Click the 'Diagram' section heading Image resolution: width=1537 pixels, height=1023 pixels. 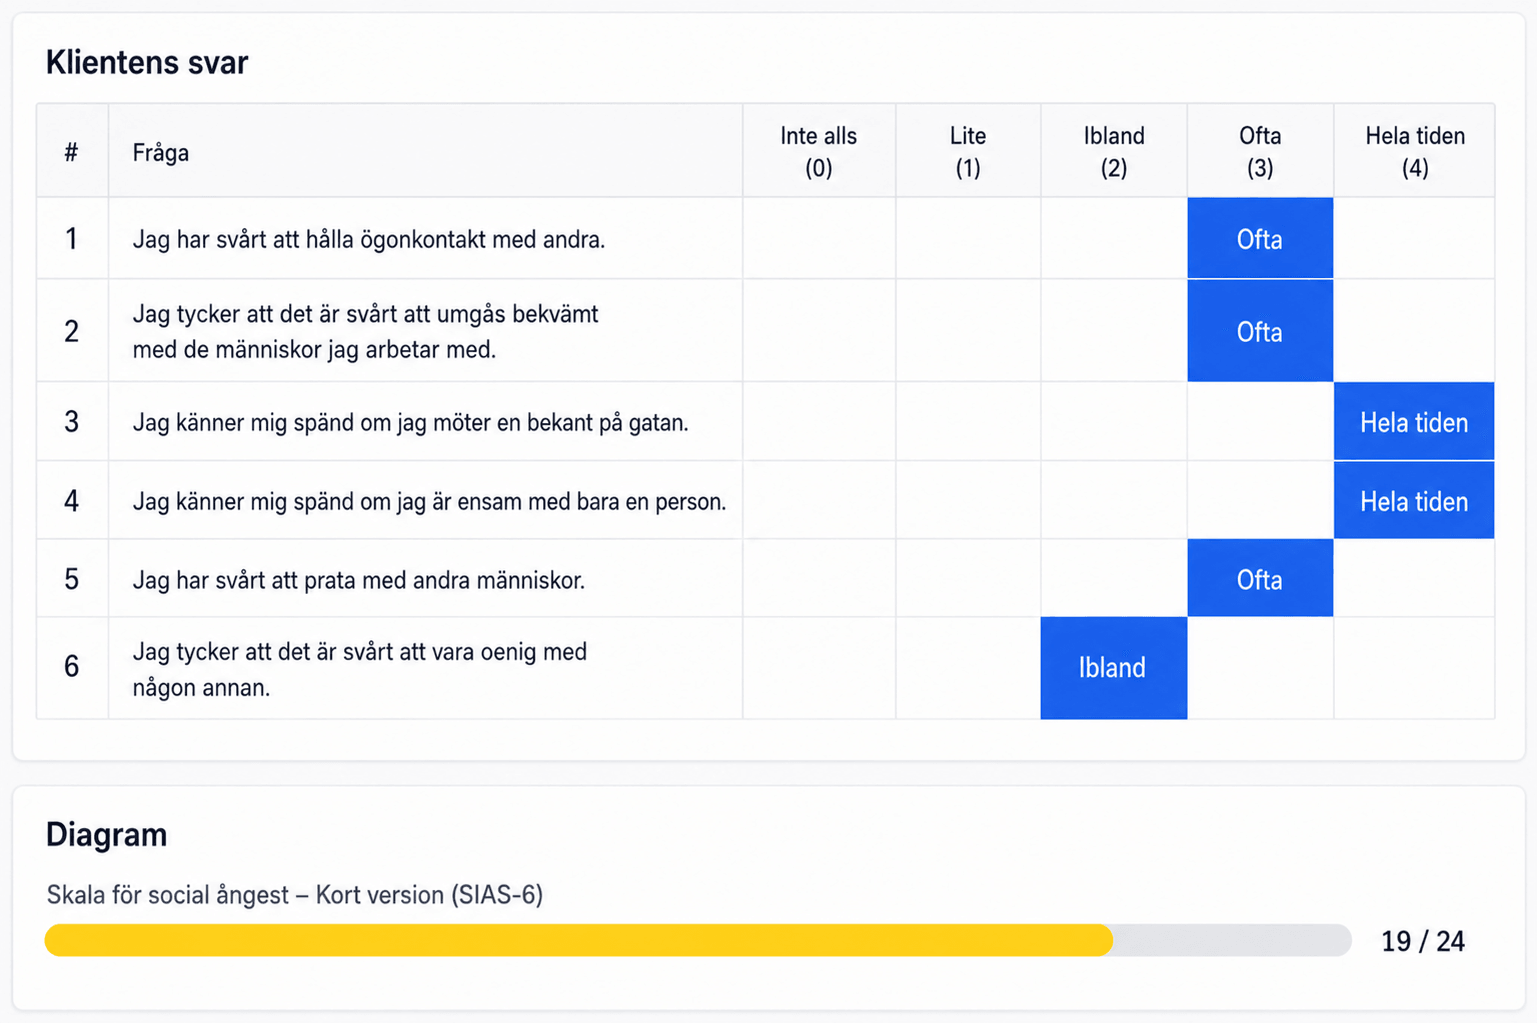(106, 834)
